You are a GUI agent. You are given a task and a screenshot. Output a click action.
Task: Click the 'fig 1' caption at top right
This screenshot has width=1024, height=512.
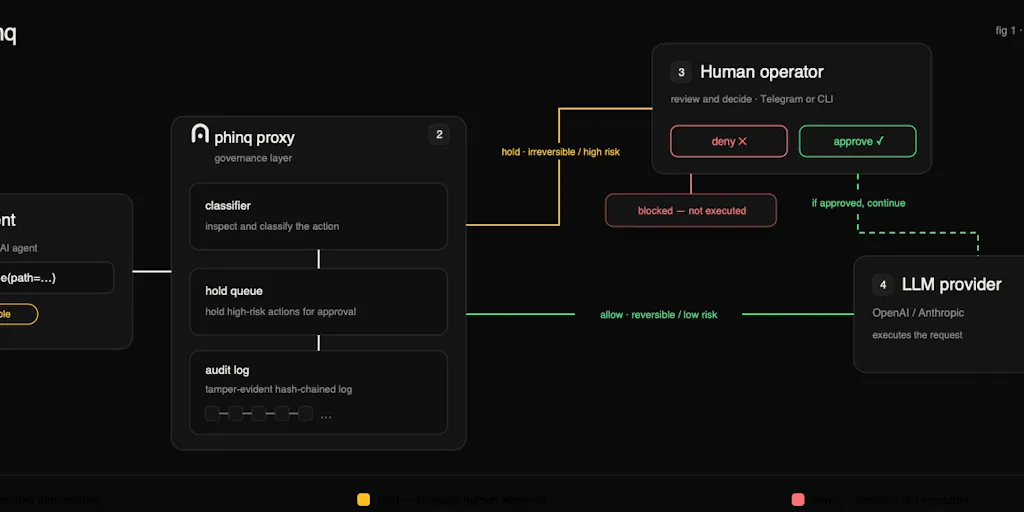(x=1009, y=31)
